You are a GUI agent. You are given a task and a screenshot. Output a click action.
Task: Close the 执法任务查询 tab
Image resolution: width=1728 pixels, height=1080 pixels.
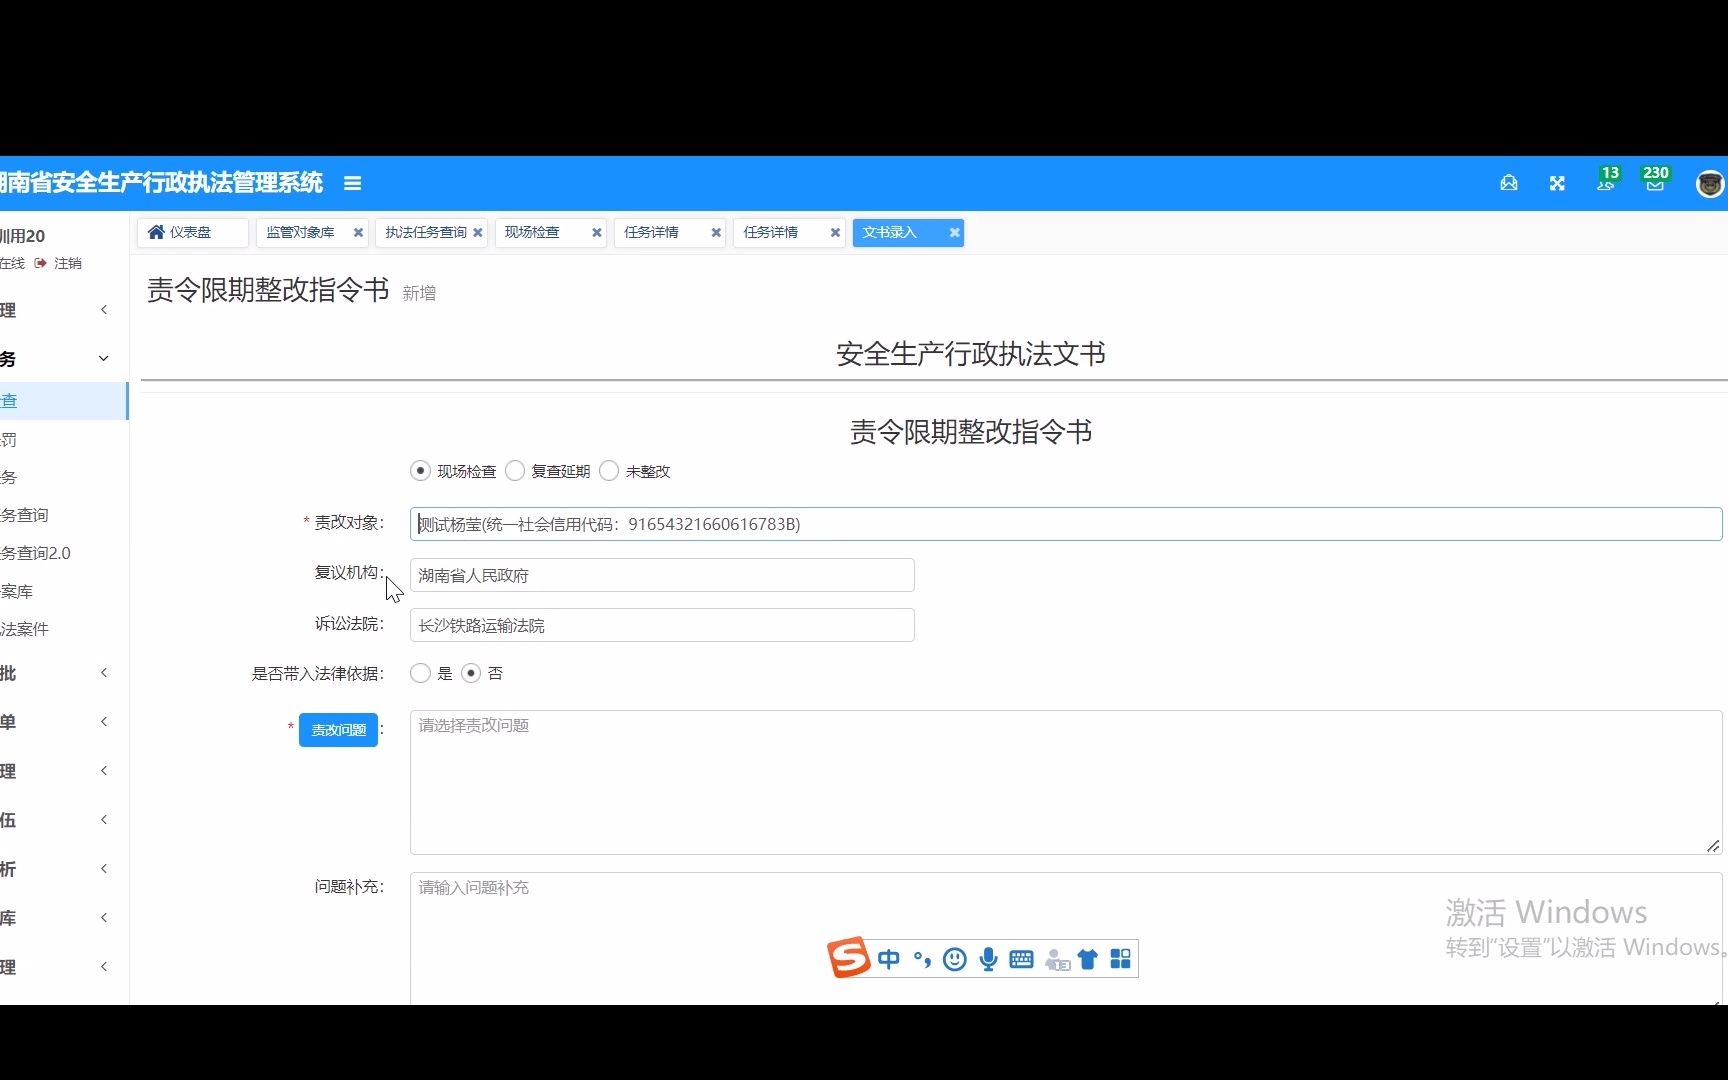coord(478,233)
